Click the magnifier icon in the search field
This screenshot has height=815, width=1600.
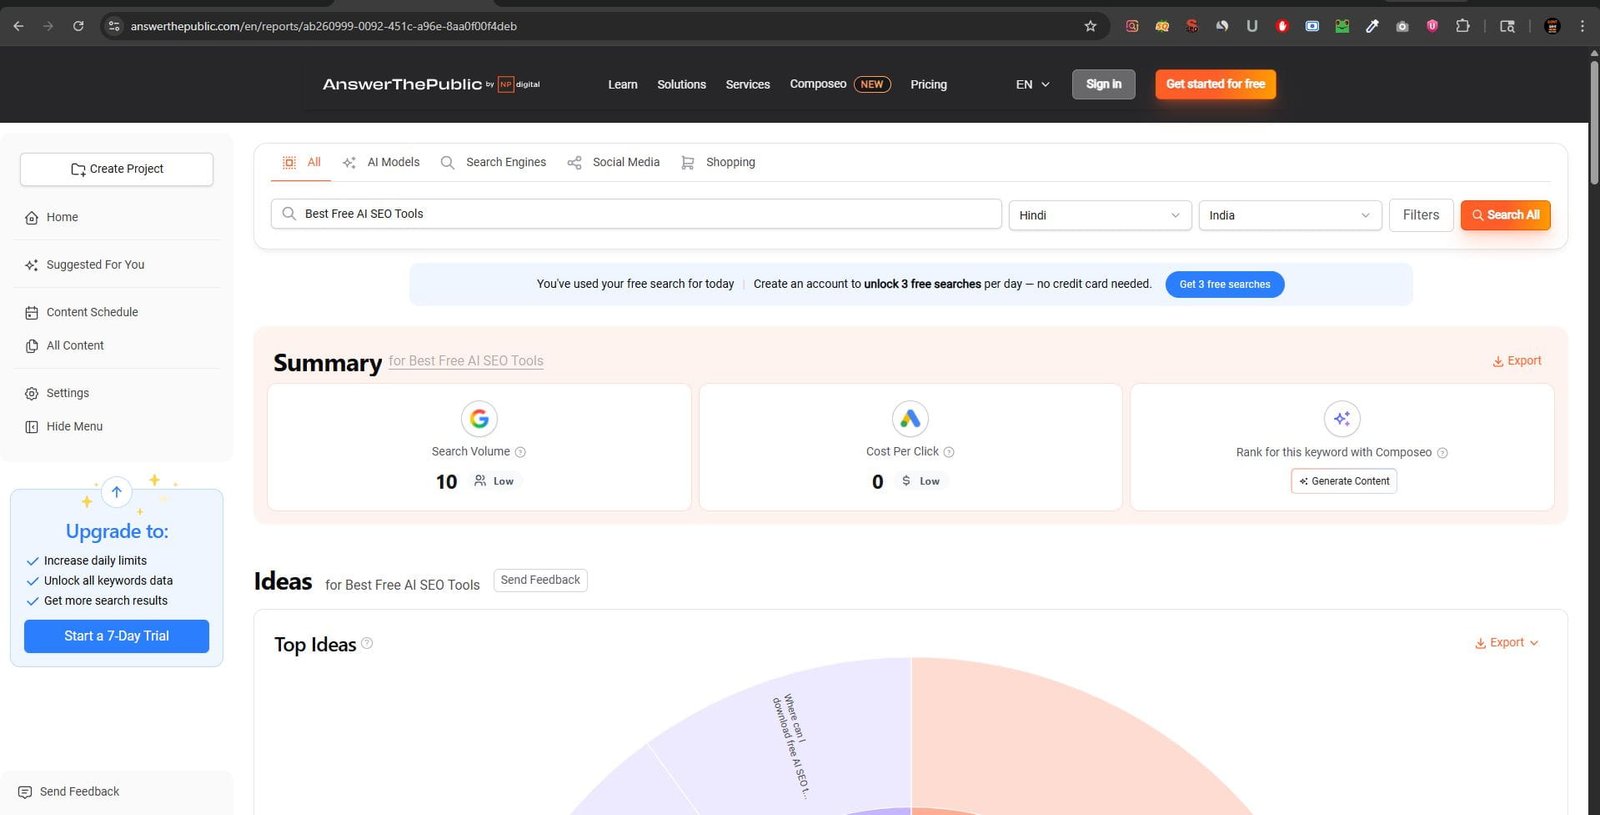tap(289, 214)
